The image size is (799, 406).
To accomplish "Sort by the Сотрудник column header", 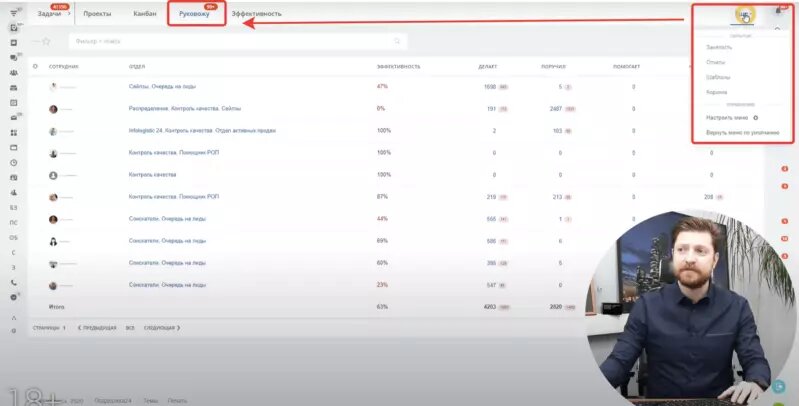I will click(x=64, y=67).
